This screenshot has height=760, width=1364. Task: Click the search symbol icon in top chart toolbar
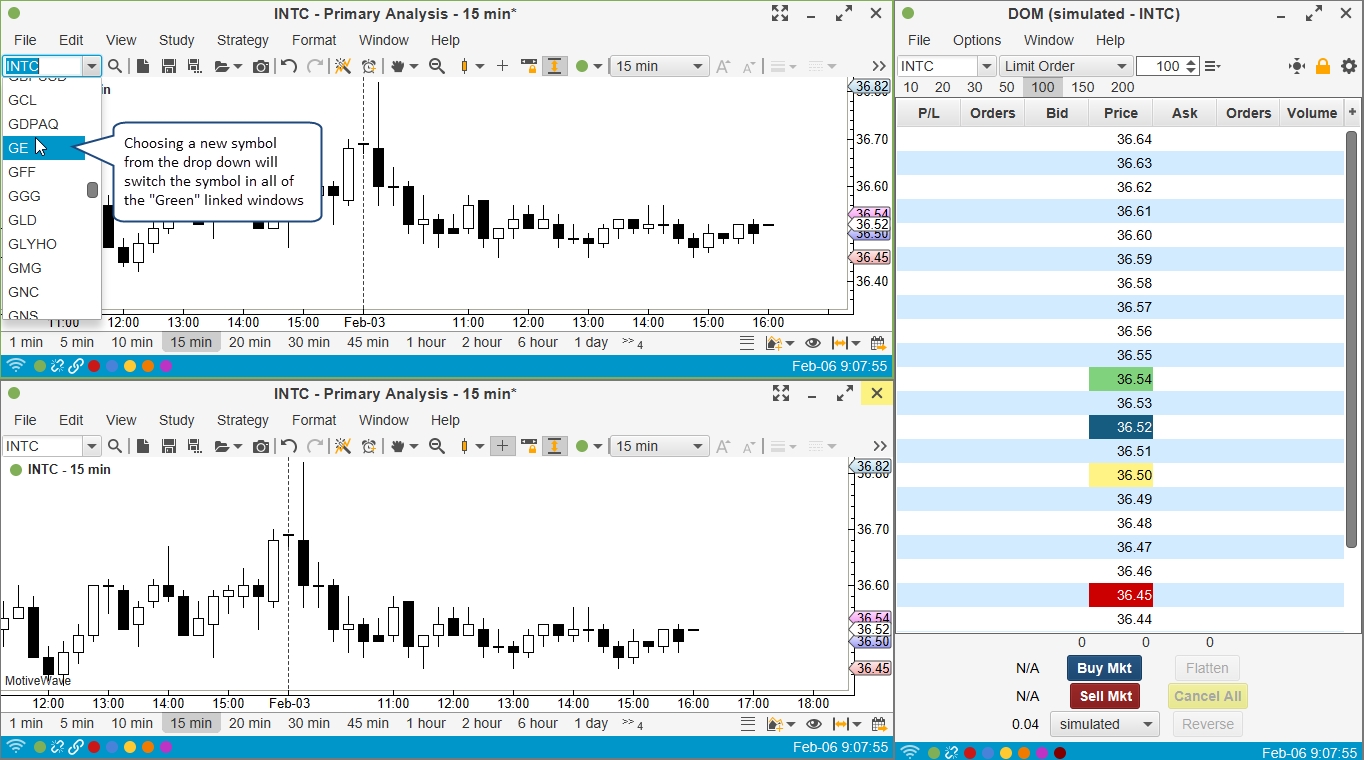(x=115, y=66)
